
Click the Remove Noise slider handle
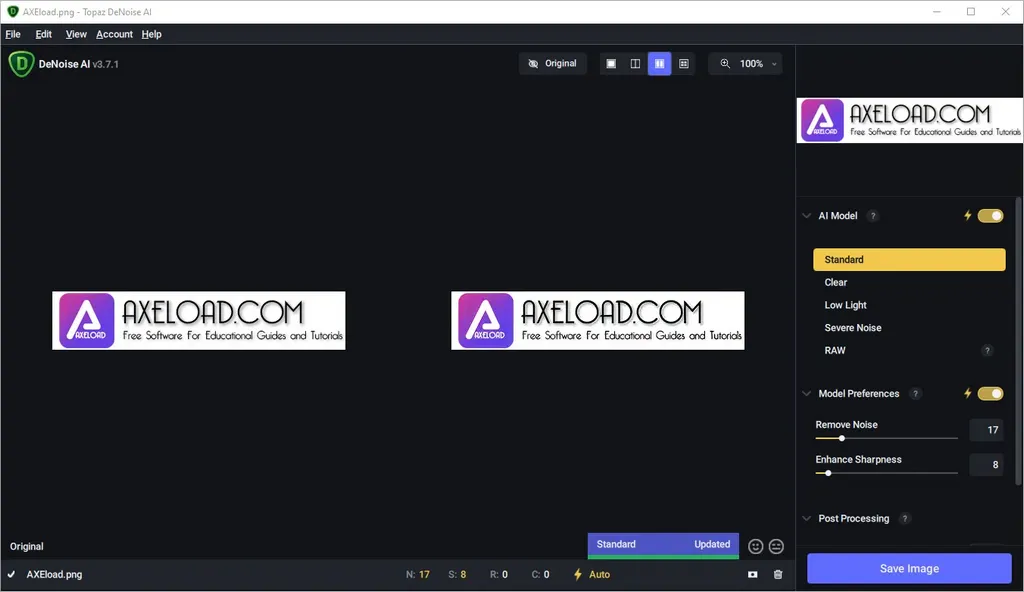pyautogui.click(x=842, y=438)
